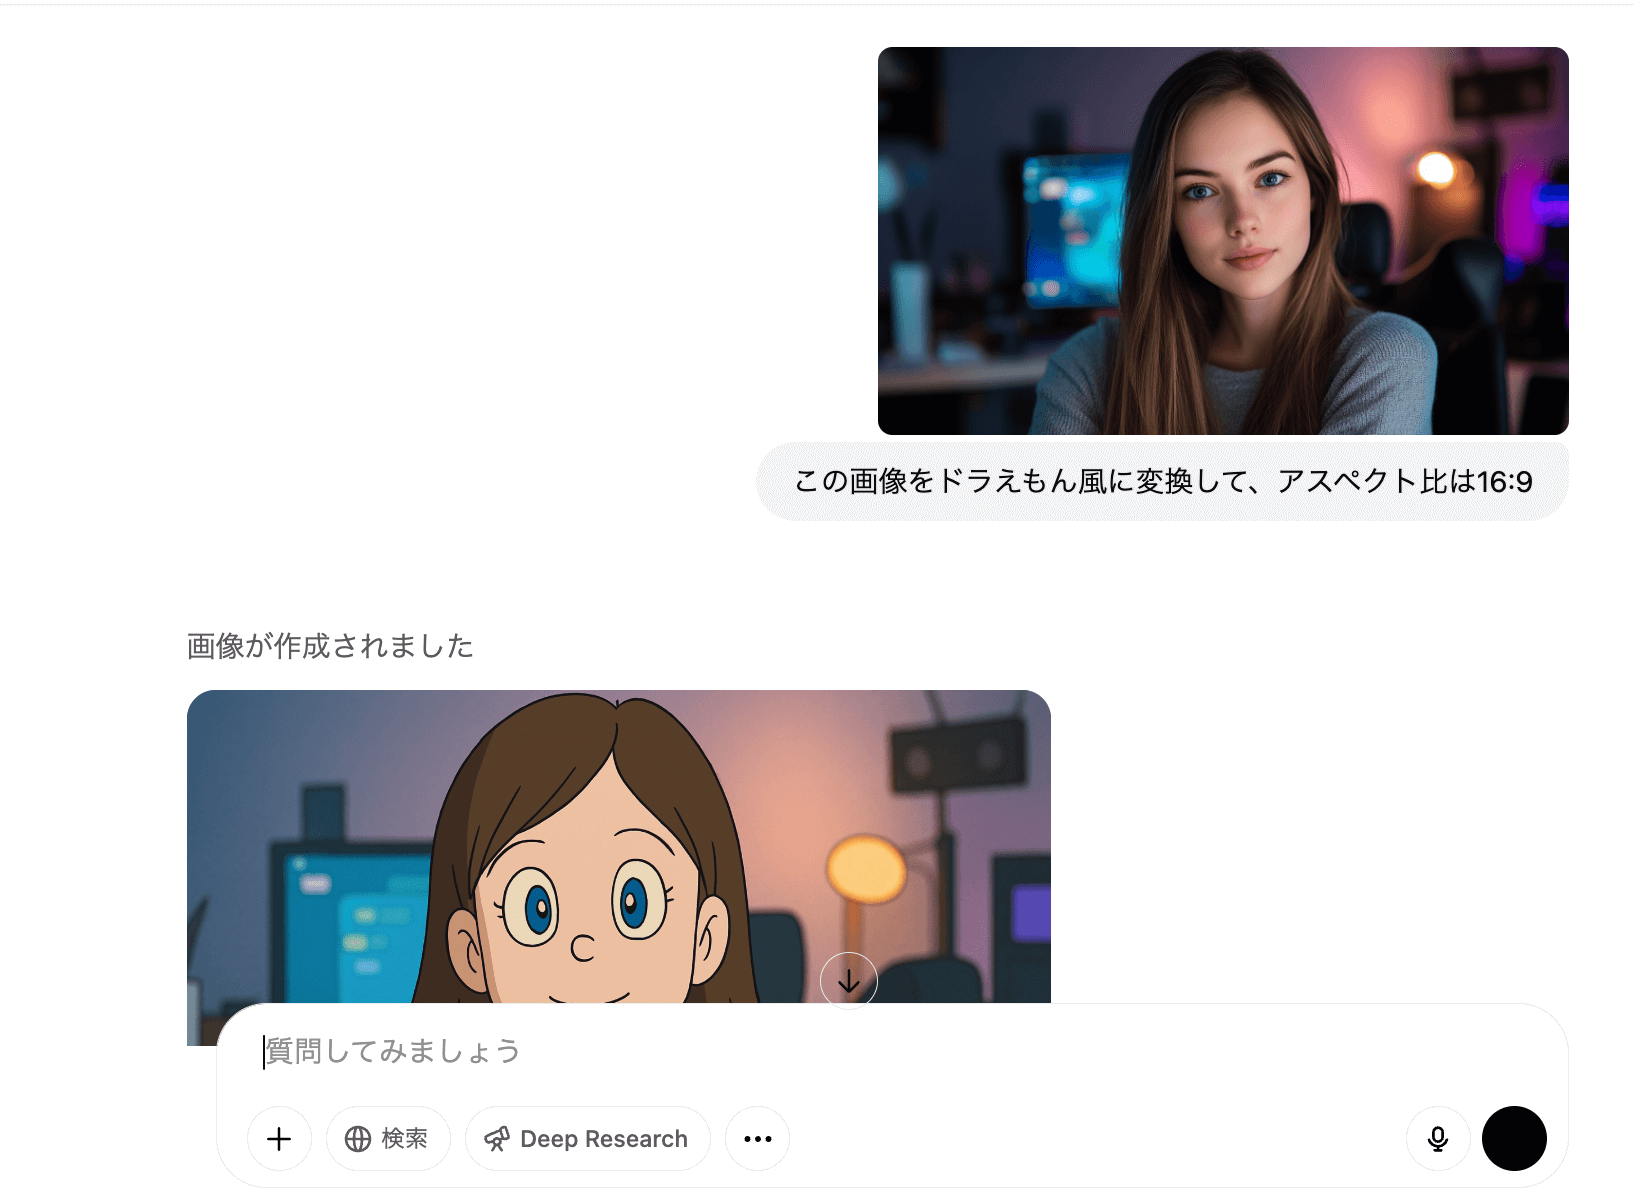Viewport: 1634px width, 1204px height.
Task: Open the three-dot more options menu
Action: [757, 1139]
